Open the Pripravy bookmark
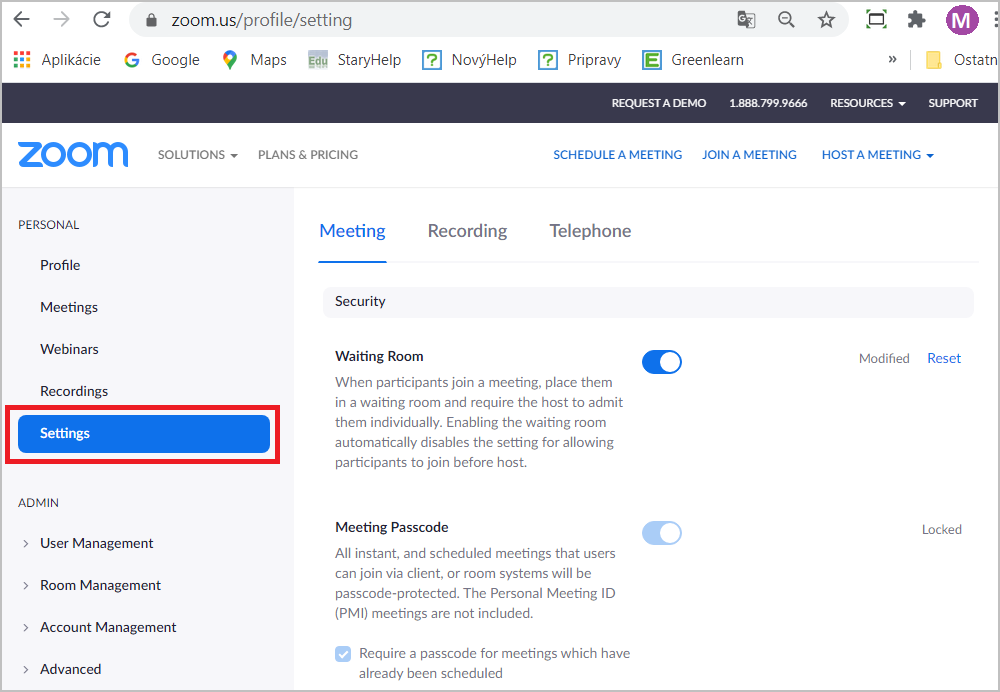This screenshot has height=692, width=1000. tap(580, 60)
